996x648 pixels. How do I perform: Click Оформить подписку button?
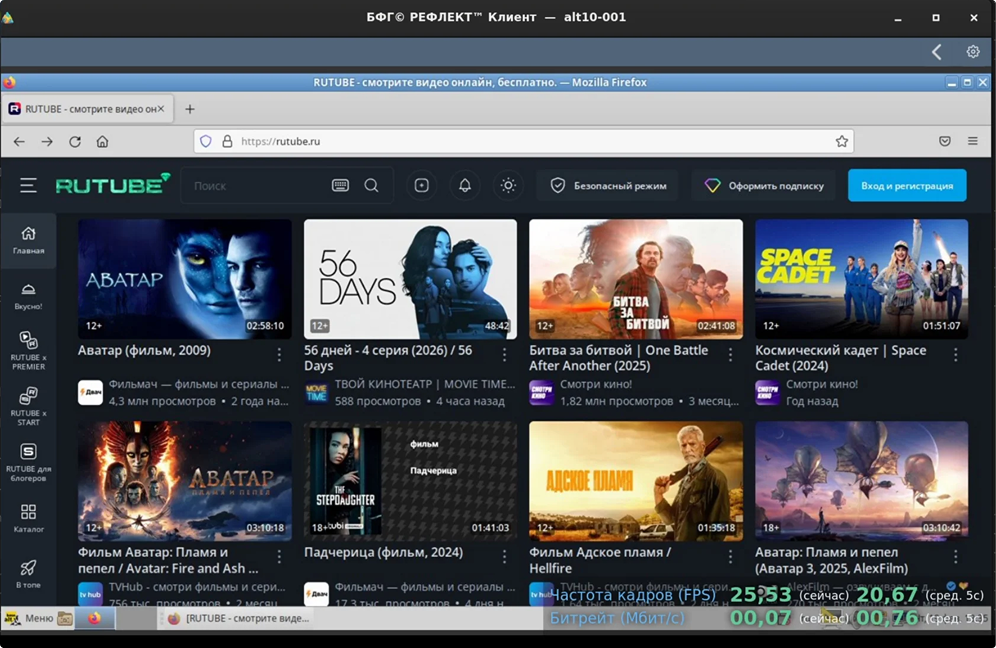pos(764,186)
